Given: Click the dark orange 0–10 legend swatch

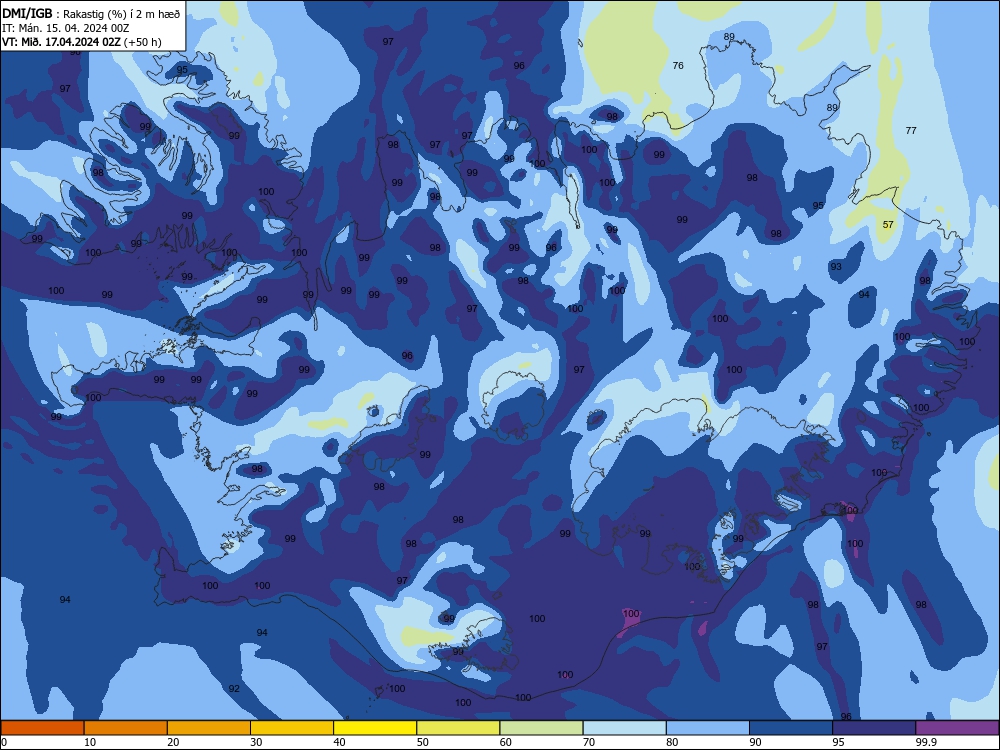Looking at the screenshot, I should [42, 728].
